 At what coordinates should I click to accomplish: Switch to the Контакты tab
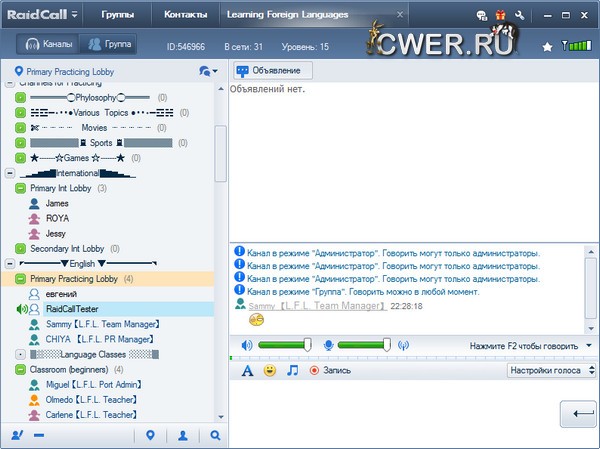tap(186, 15)
